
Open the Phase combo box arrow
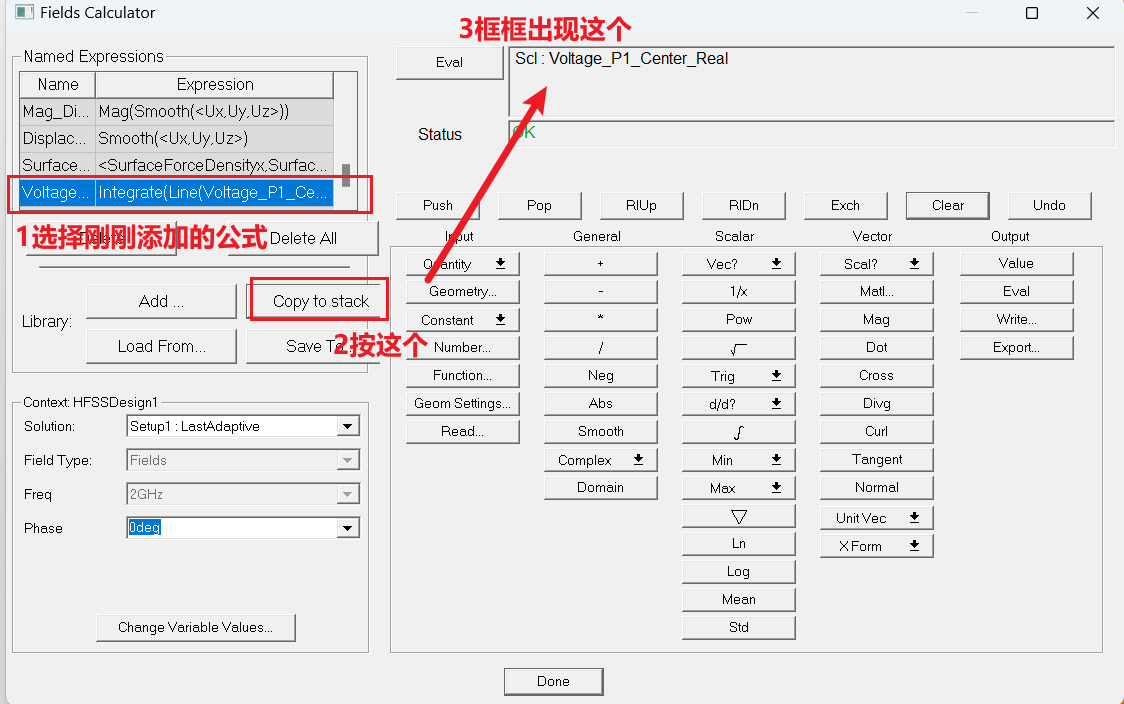[348, 528]
